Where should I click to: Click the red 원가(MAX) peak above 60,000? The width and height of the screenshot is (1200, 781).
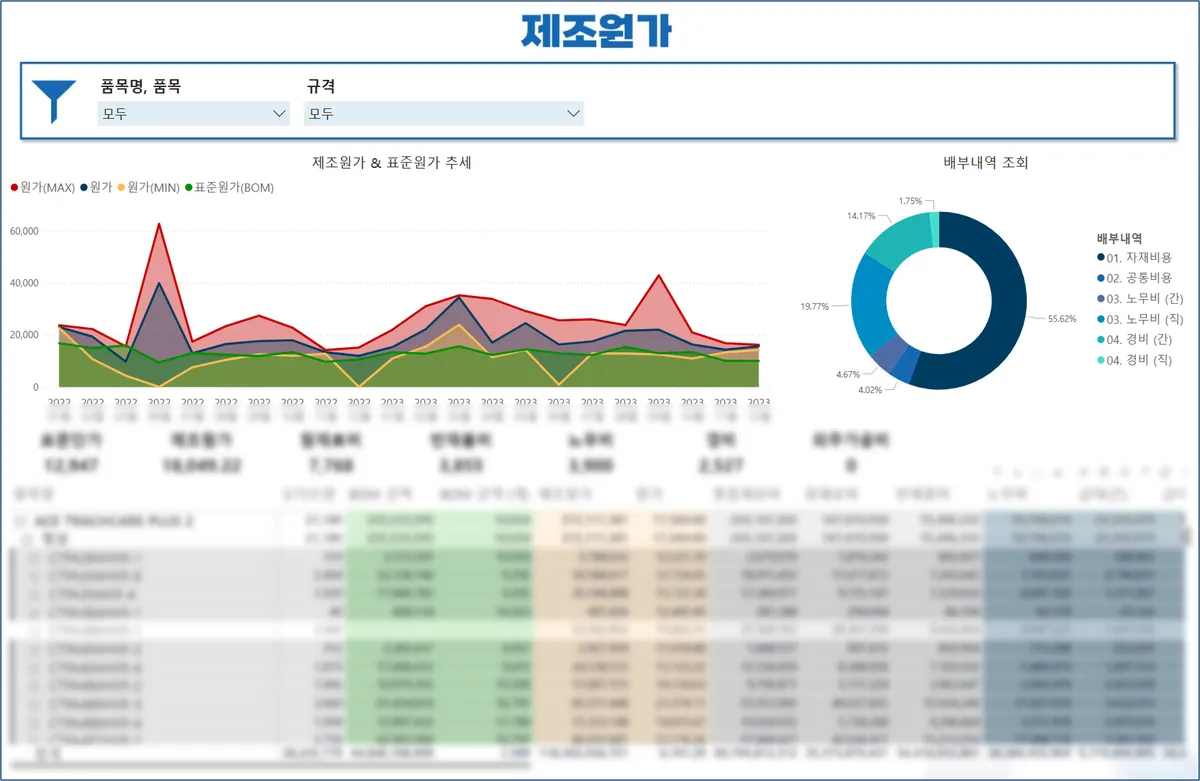159,225
